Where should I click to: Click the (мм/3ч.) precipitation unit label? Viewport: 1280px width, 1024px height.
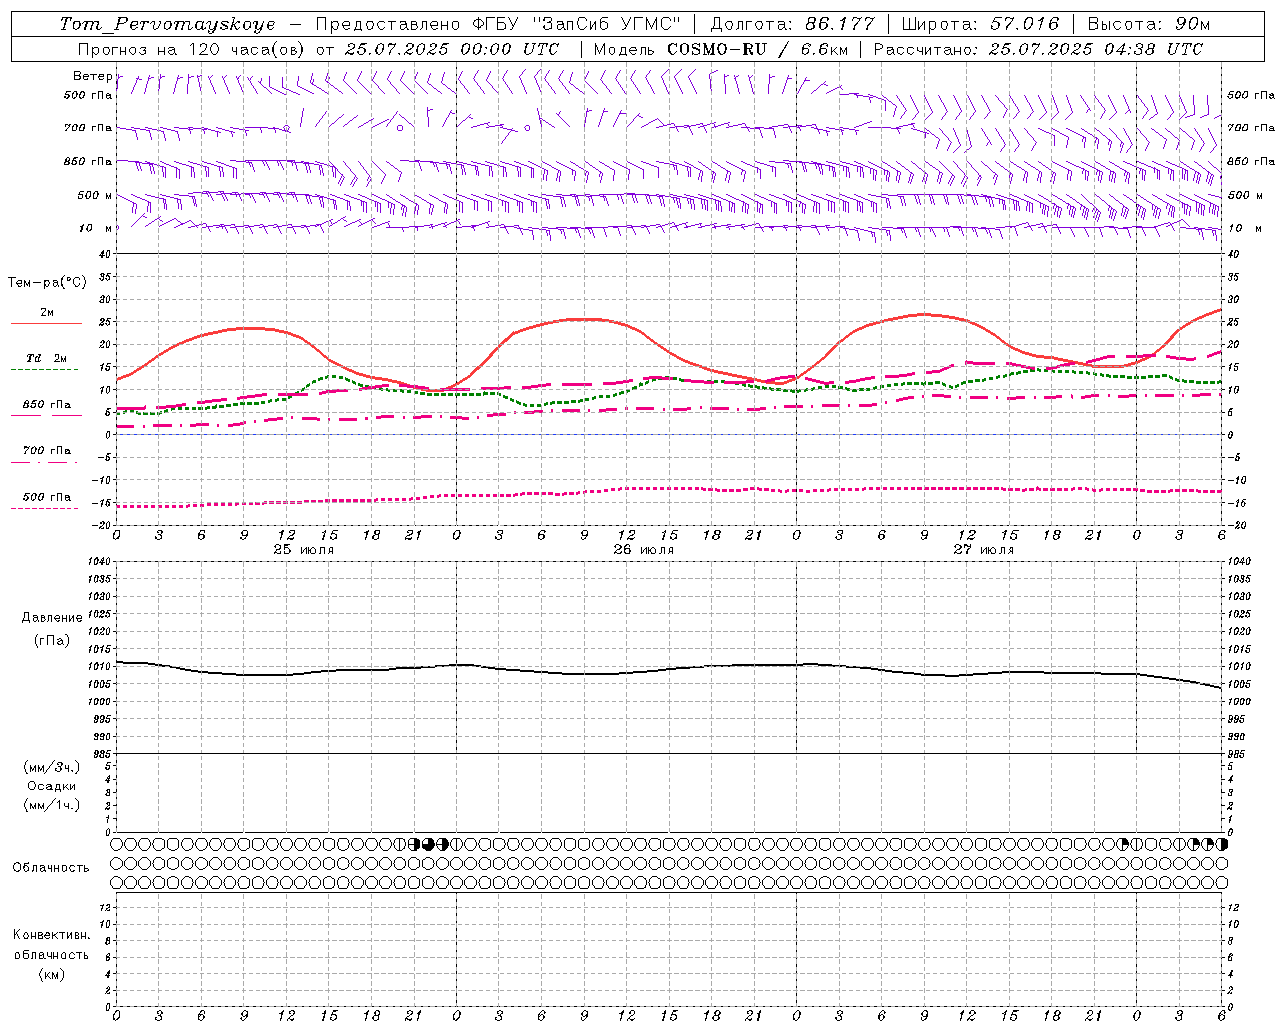[52, 767]
